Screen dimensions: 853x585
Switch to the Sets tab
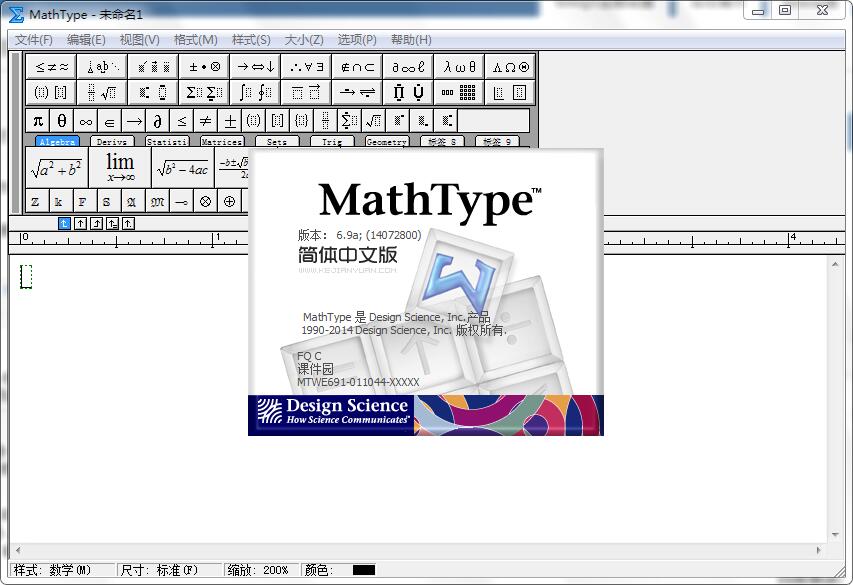[277, 141]
